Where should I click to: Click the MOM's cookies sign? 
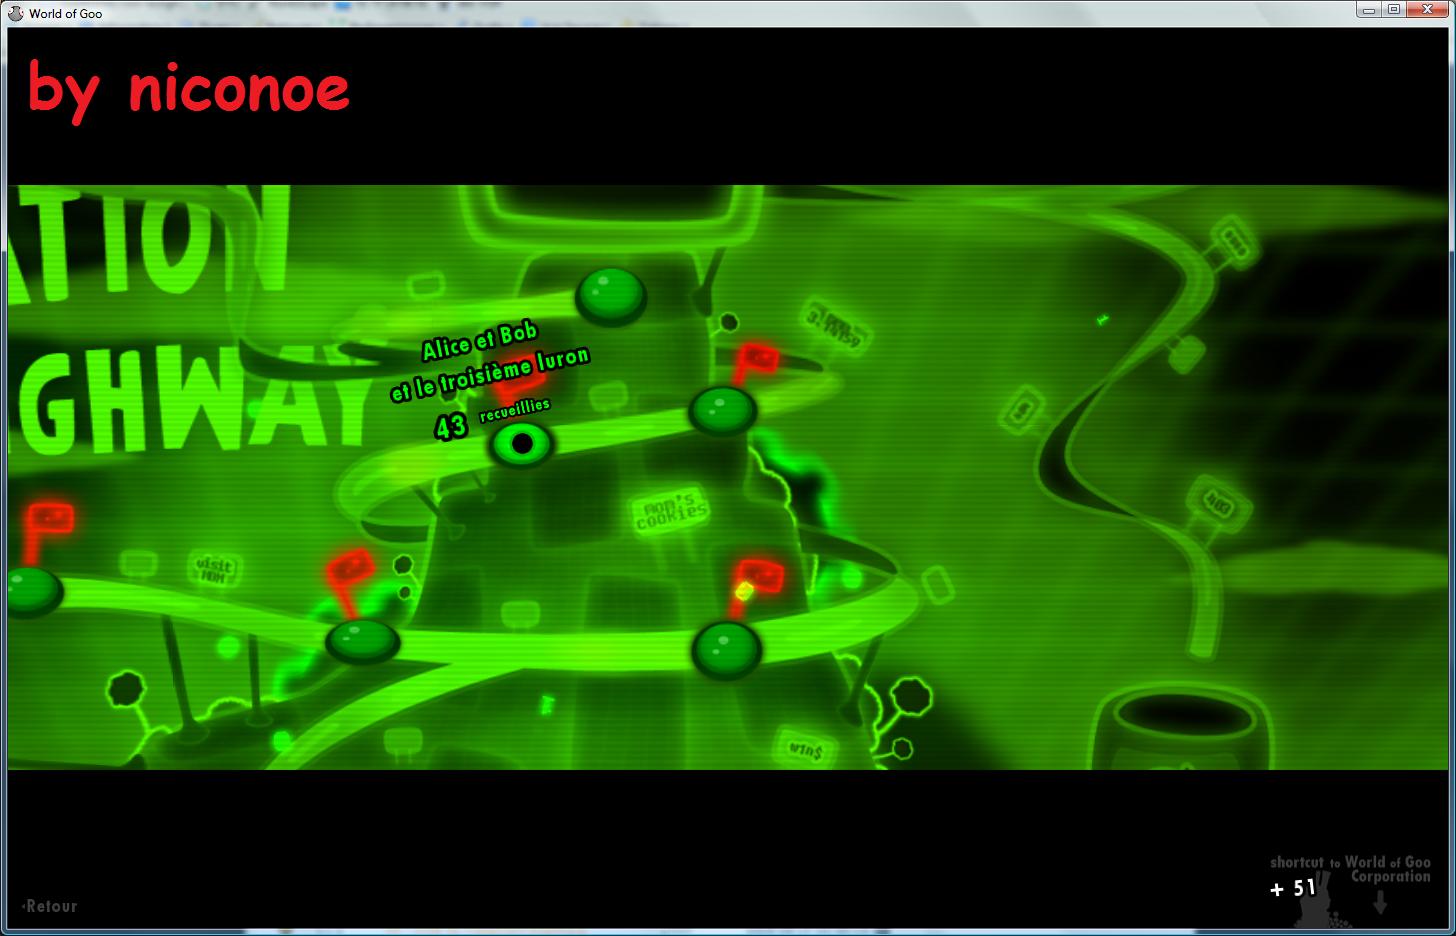(671, 513)
